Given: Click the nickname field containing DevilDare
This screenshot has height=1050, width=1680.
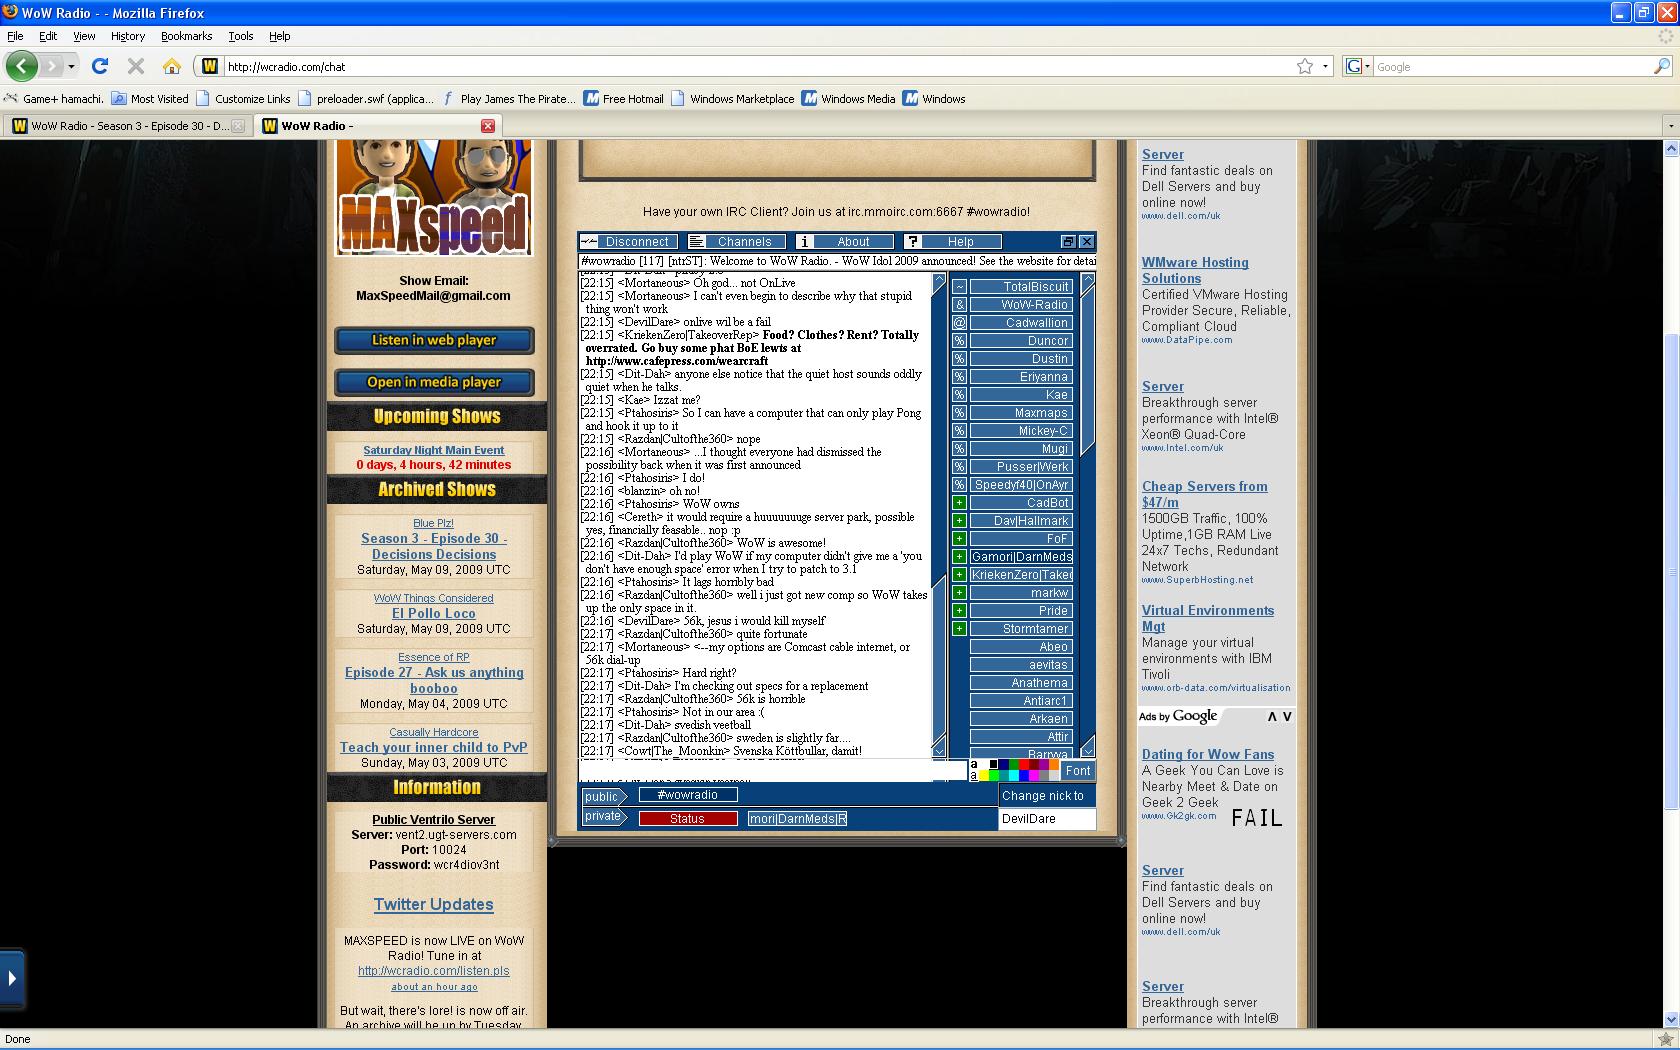Looking at the screenshot, I should 1047,819.
